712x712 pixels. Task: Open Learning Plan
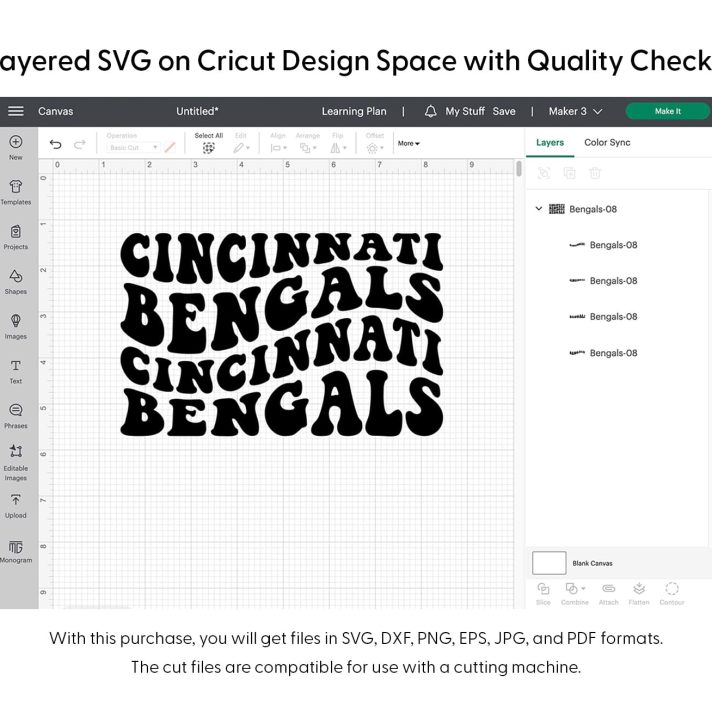pyautogui.click(x=354, y=111)
